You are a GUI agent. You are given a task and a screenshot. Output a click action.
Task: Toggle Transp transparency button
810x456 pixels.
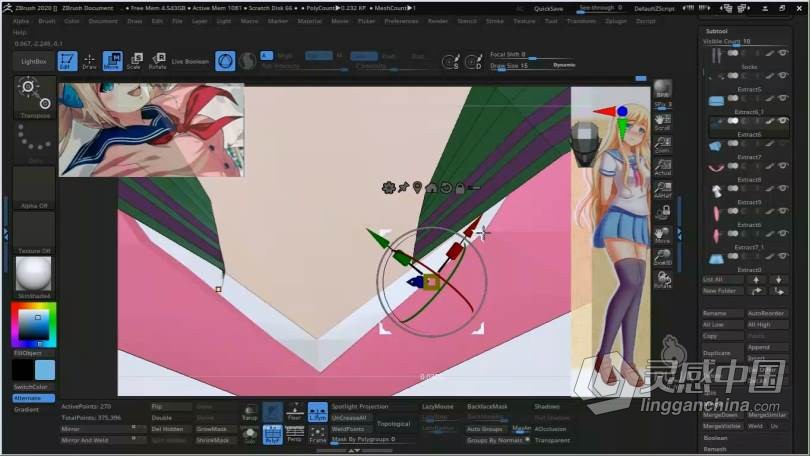pyautogui.click(x=250, y=412)
